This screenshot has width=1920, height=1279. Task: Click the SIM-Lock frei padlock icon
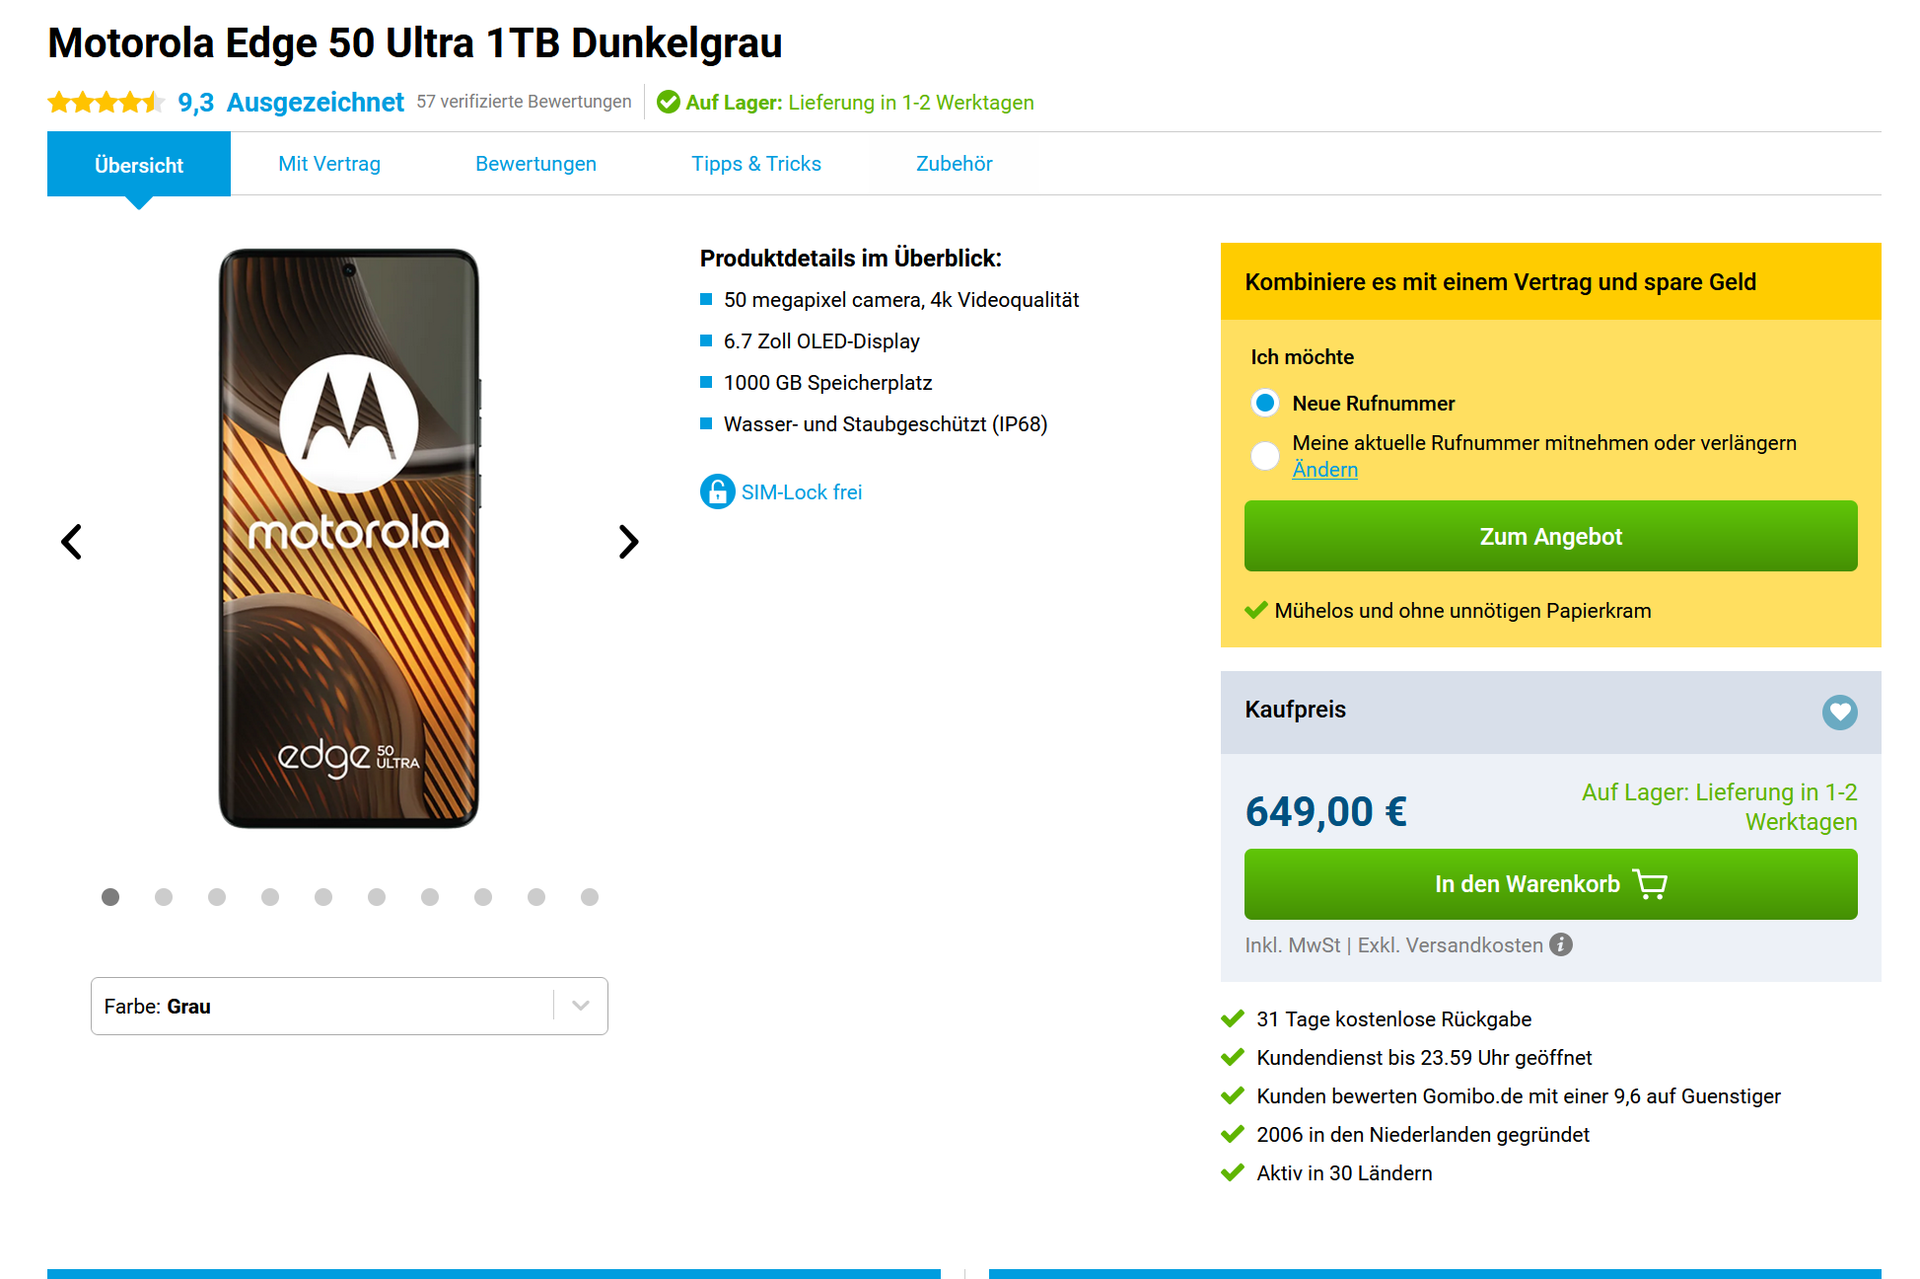pos(717,491)
